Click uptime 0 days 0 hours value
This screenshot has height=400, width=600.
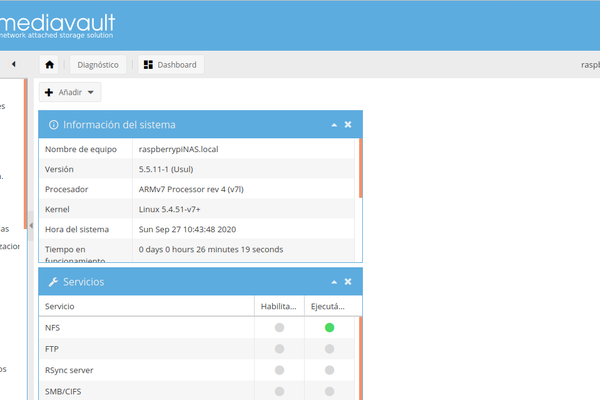pyautogui.click(x=211, y=250)
